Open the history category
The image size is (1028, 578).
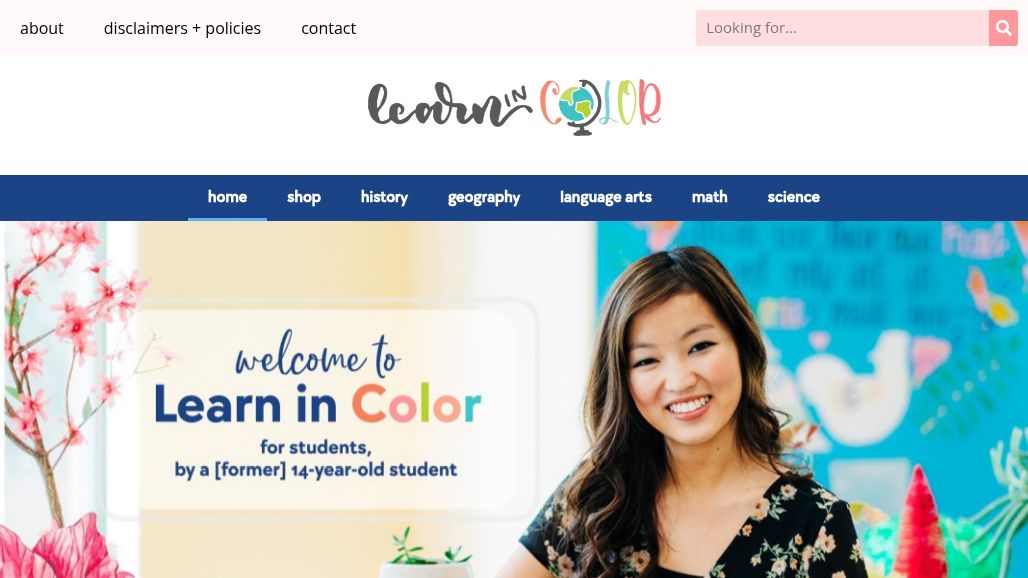[x=384, y=197]
